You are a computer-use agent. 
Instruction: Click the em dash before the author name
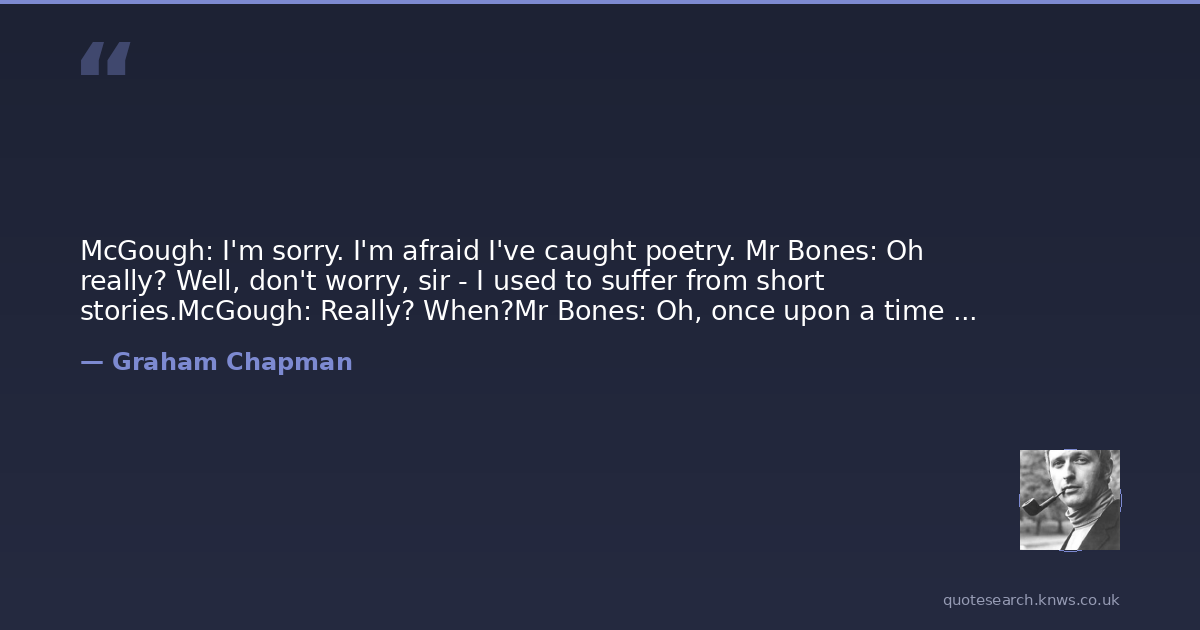coord(91,362)
